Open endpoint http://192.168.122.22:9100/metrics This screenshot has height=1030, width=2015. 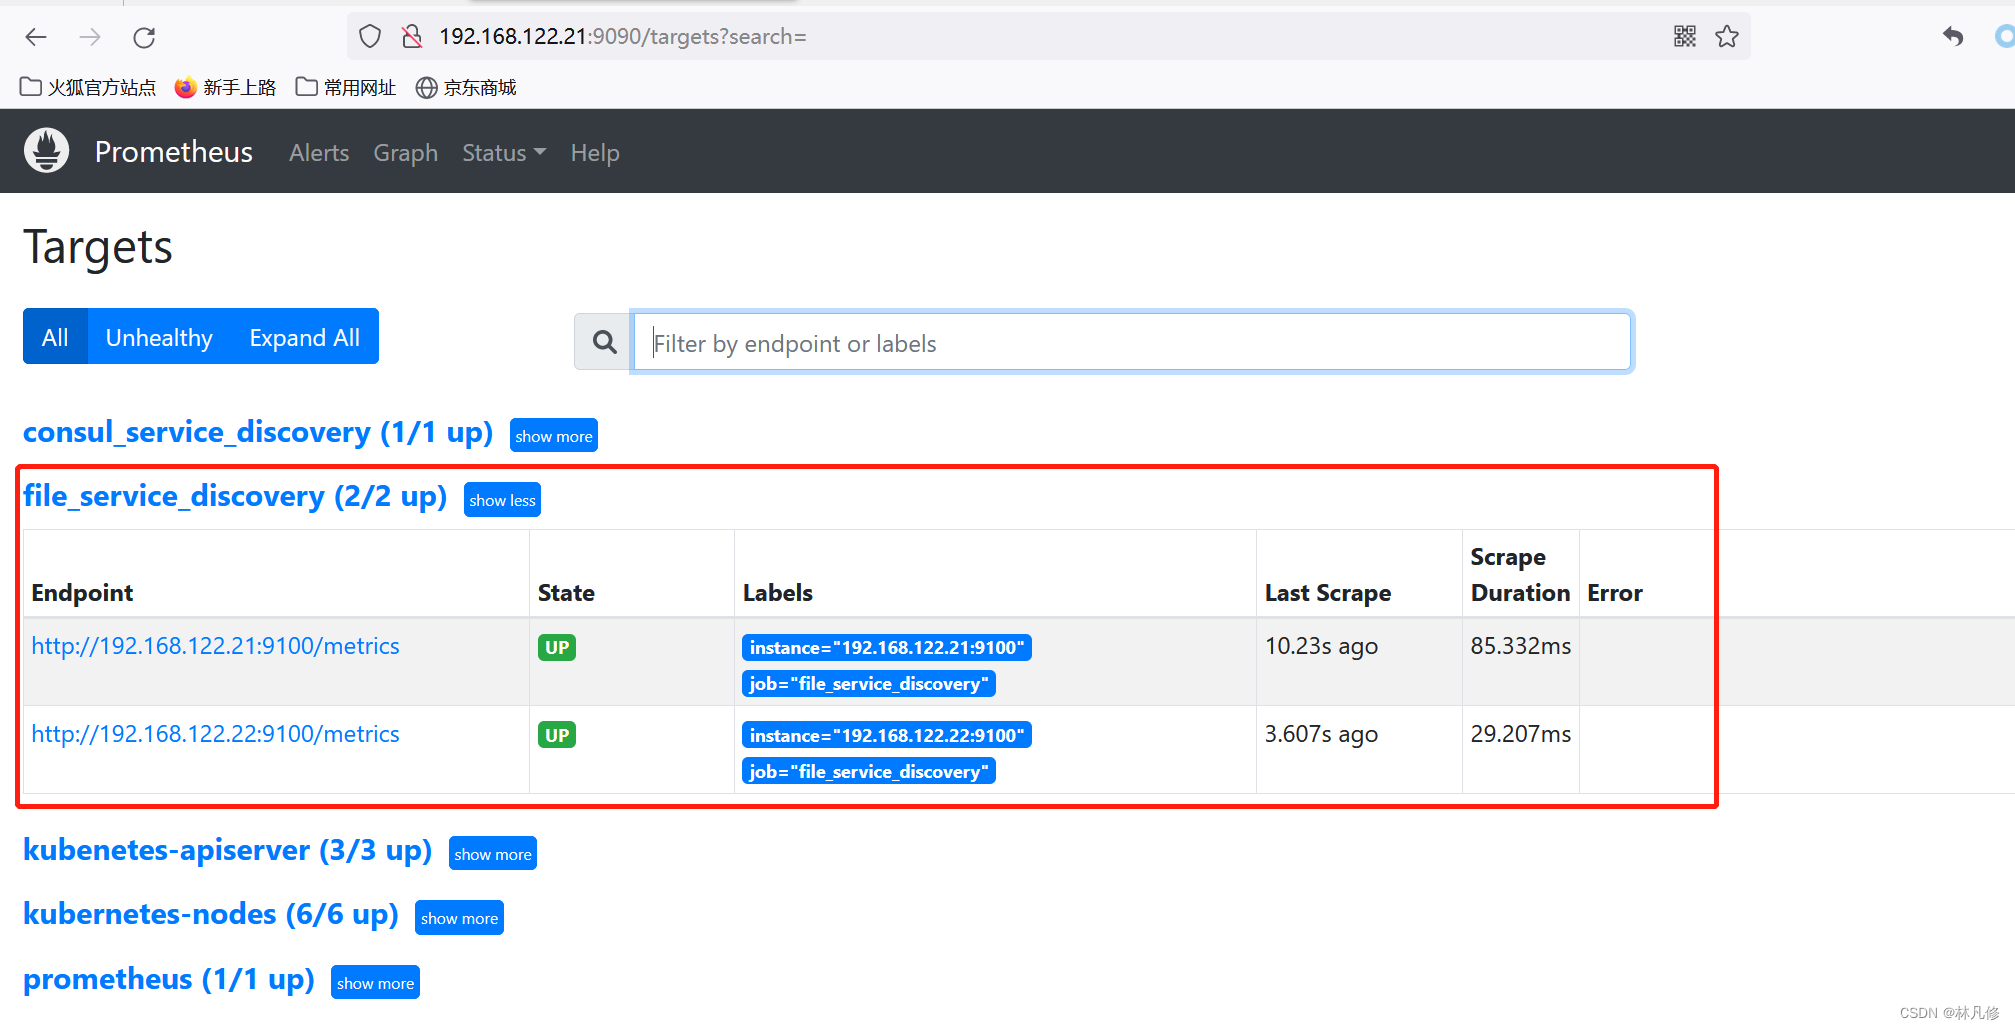tap(215, 734)
